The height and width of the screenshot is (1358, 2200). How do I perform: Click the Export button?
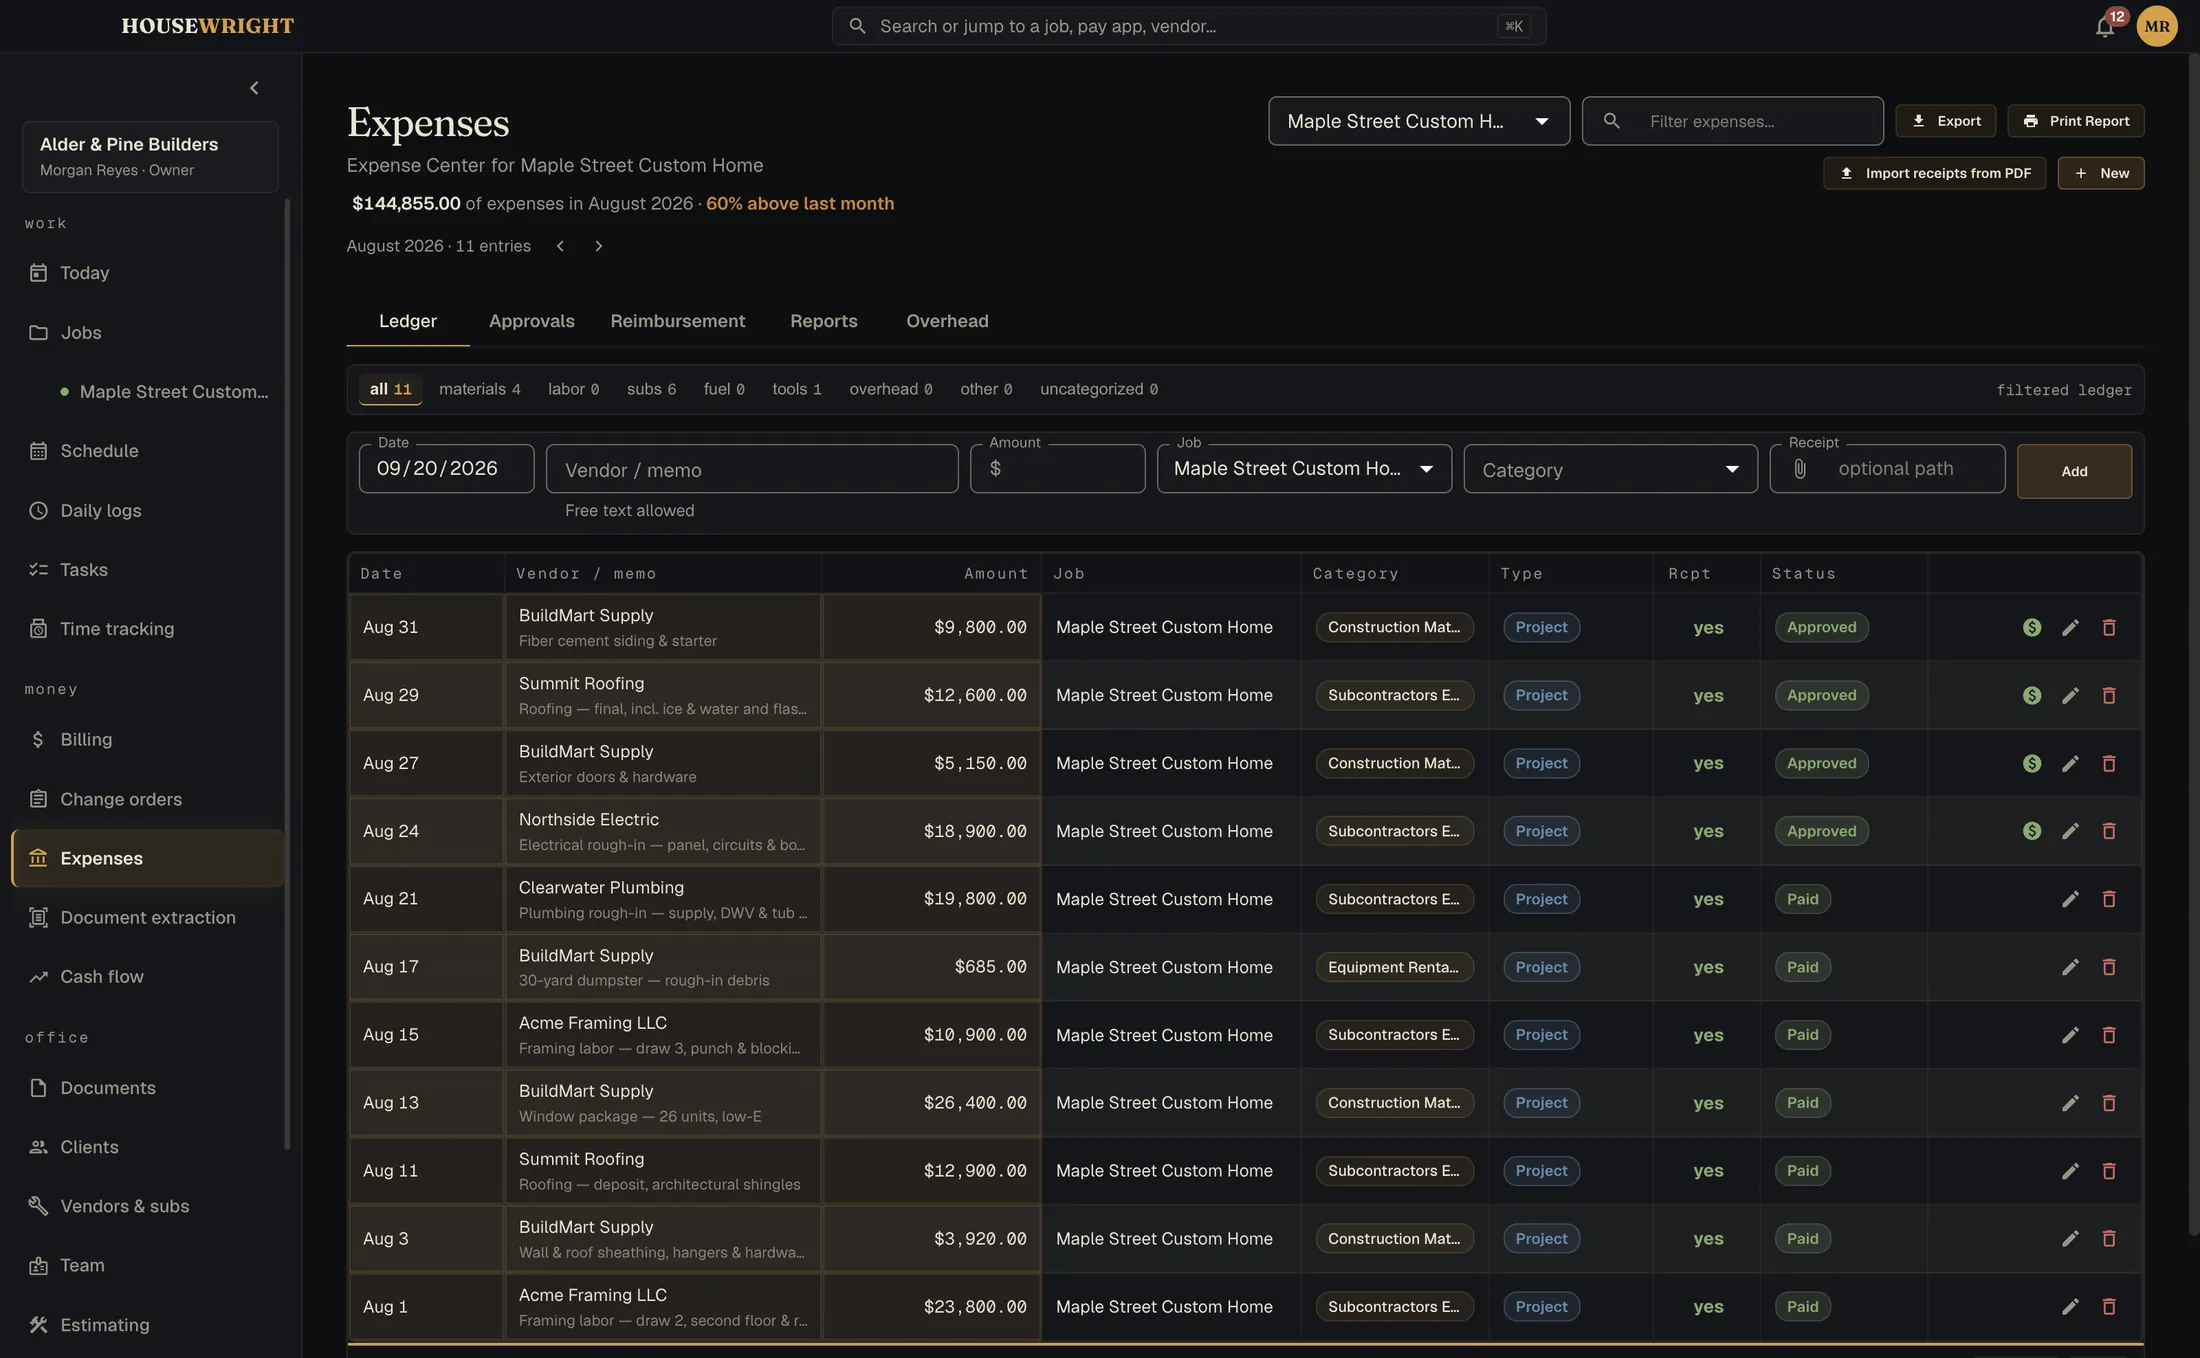click(x=1945, y=121)
